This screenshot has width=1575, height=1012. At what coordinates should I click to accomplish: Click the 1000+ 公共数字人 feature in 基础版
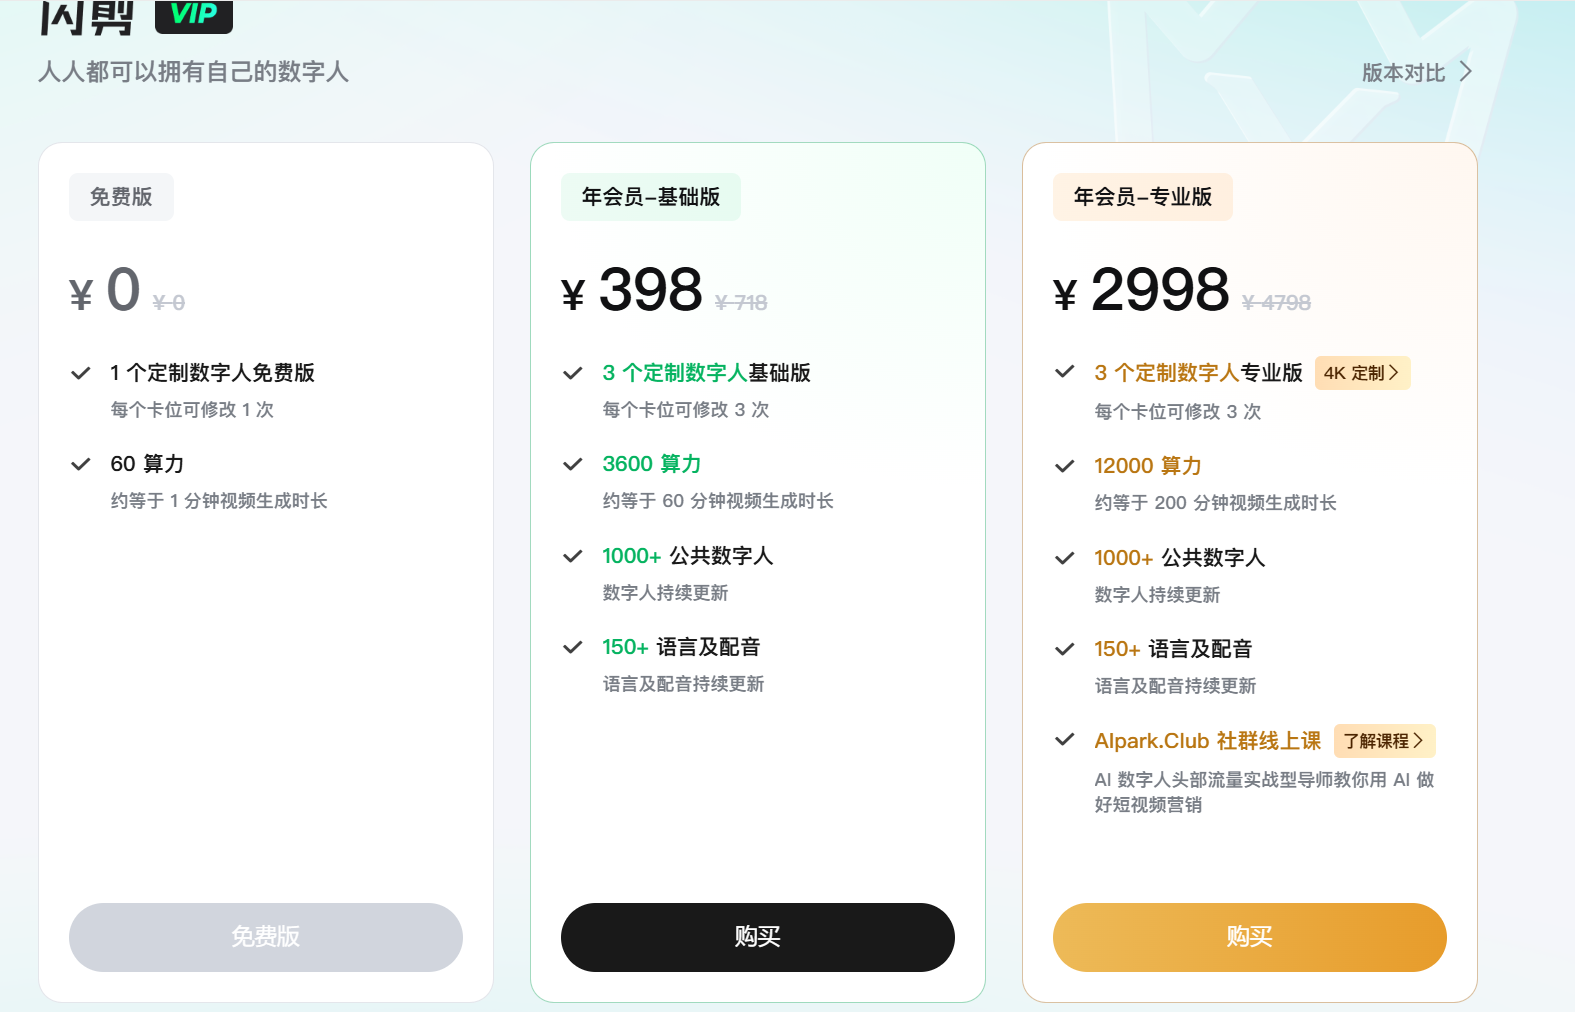687,556
